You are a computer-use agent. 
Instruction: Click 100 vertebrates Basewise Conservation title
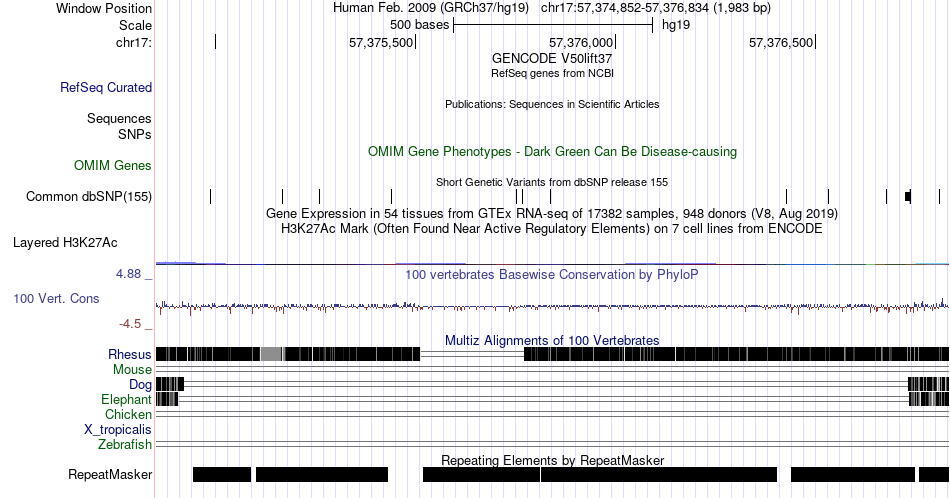coord(552,274)
